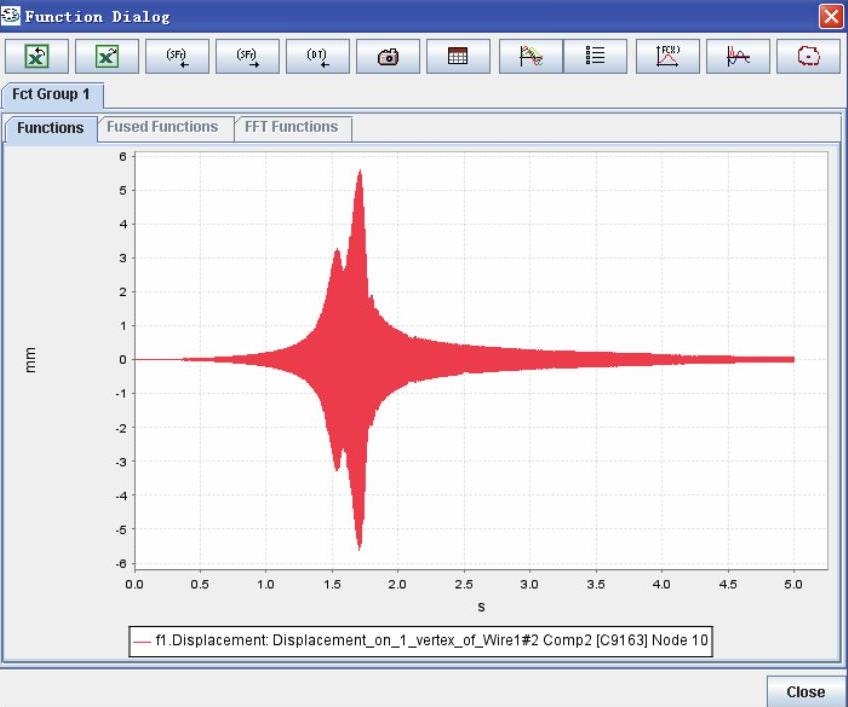Click the signal waveform filter icon
This screenshot has width=848, height=707.
click(x=738, y=57)
